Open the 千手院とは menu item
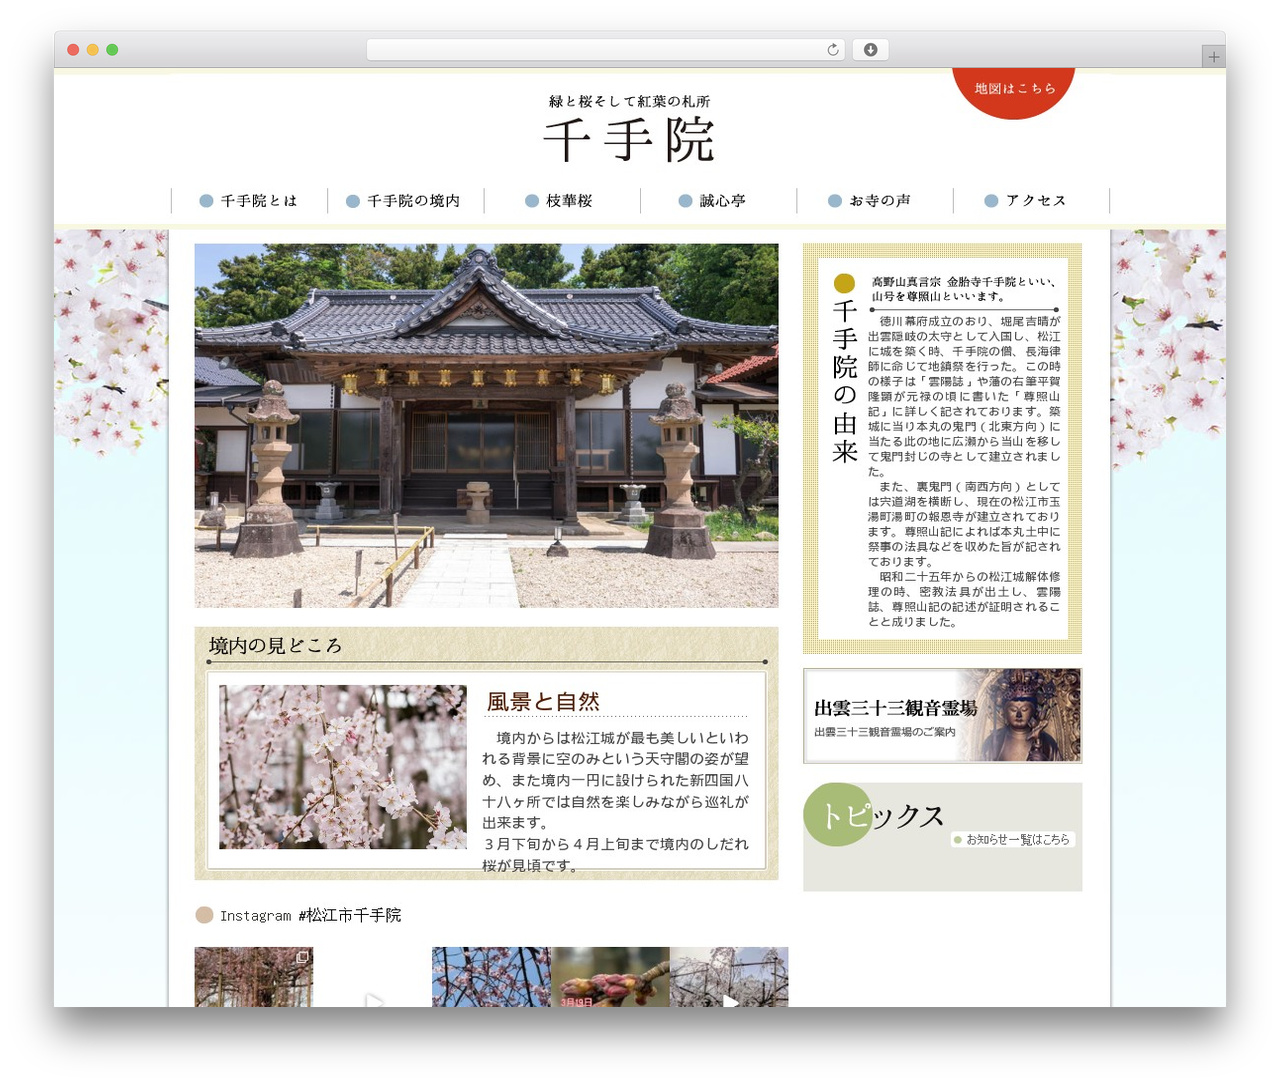 [249, 201]
